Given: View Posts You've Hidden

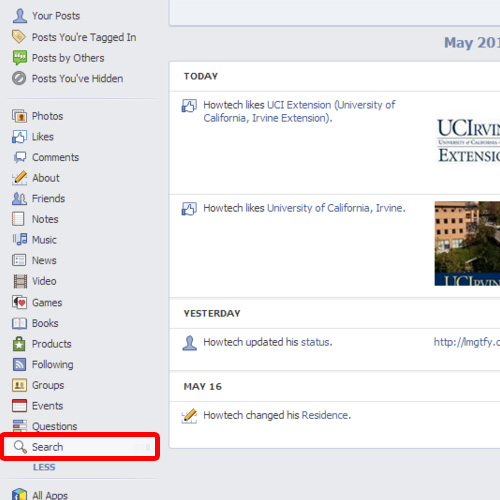Looking at the screenshot, I should 78,79.
